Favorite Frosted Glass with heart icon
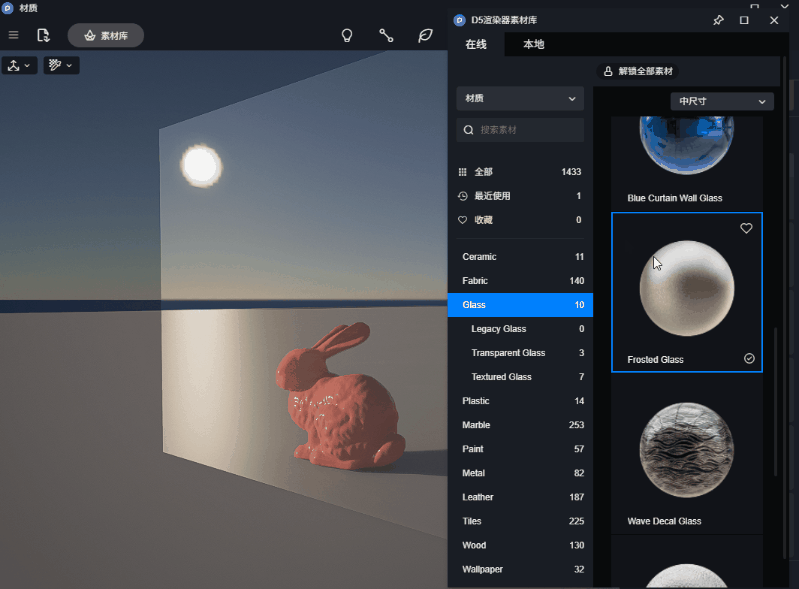 pos(746,229)
